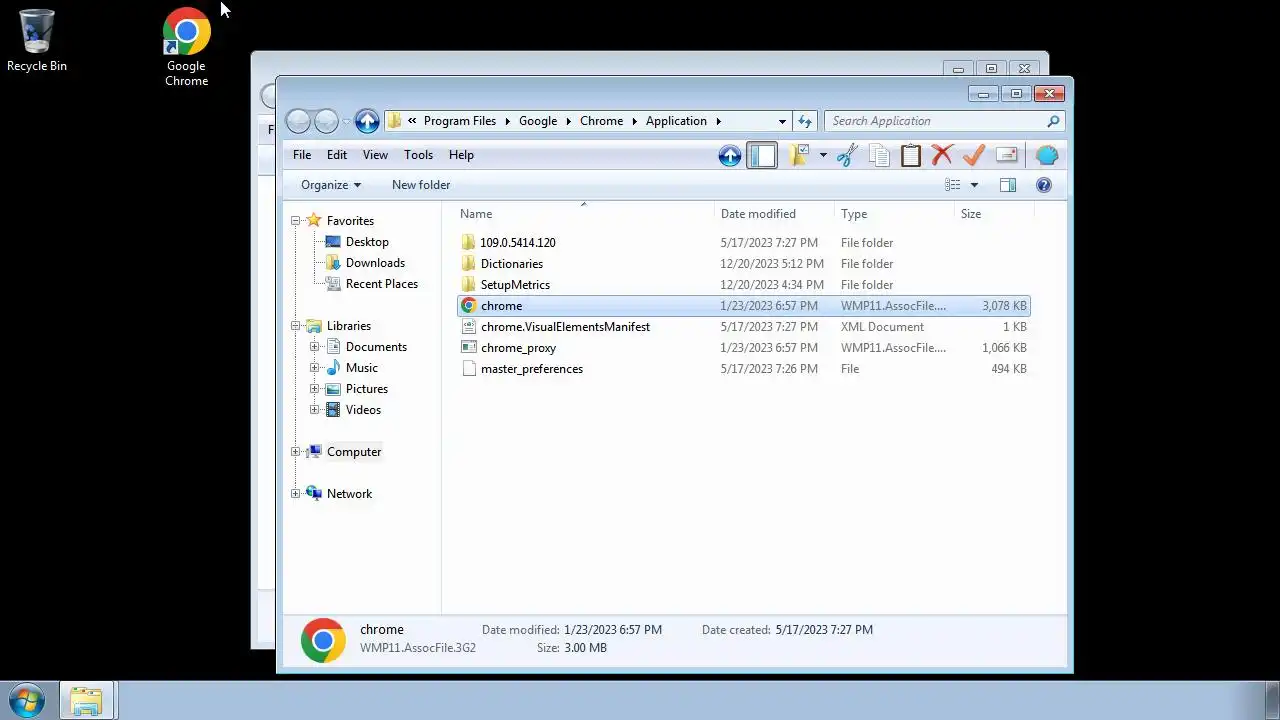Select Network in navigation pane

click(349, 494)
